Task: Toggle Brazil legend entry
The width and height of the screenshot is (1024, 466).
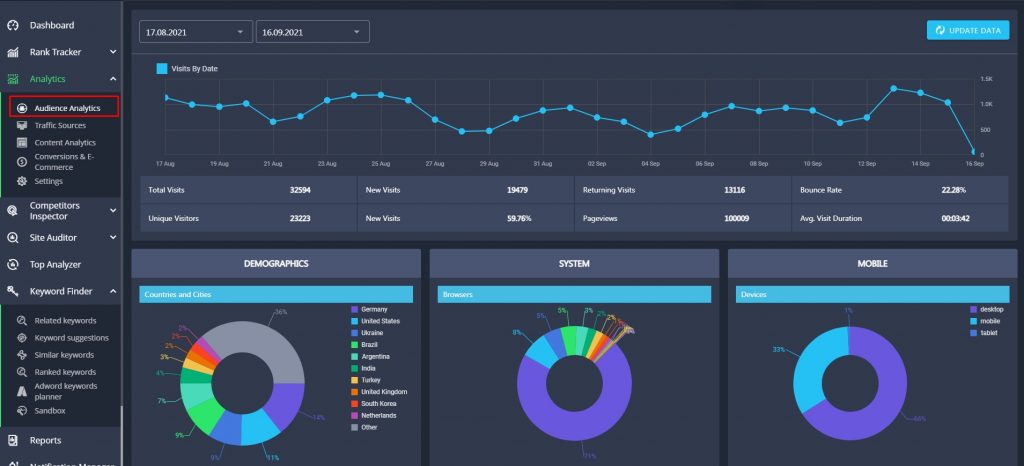Action: point(364,345)
